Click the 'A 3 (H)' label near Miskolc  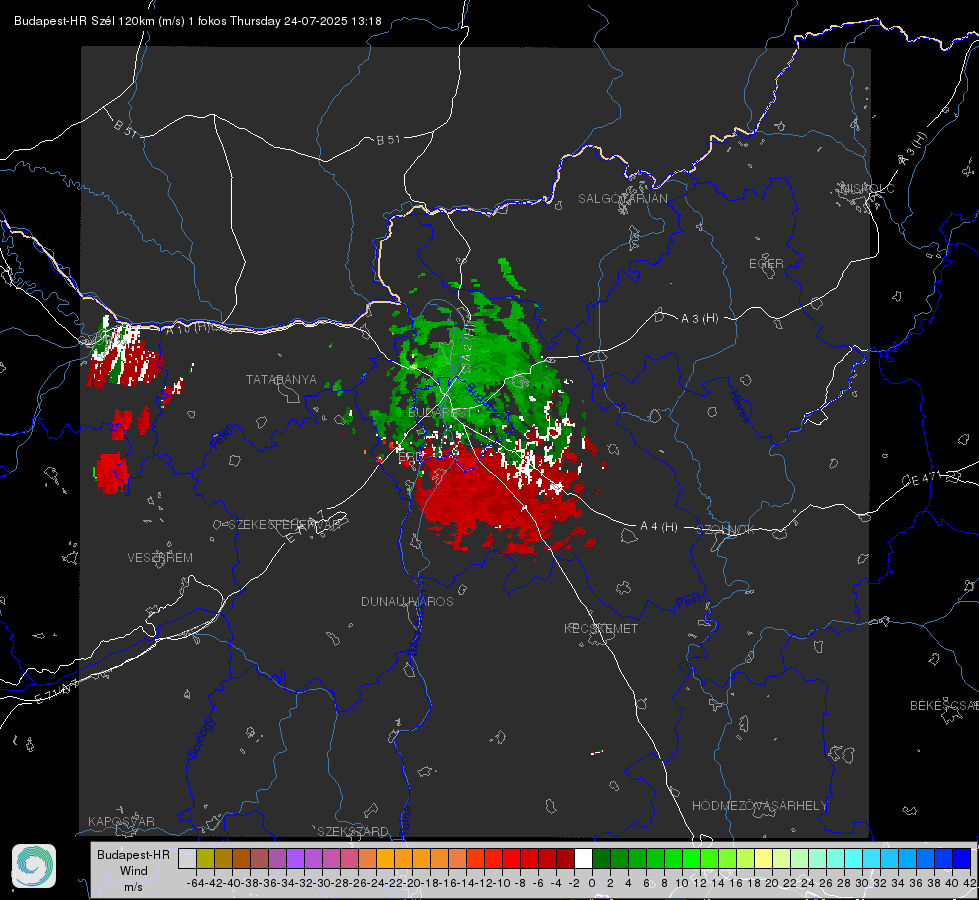point(913,149)
